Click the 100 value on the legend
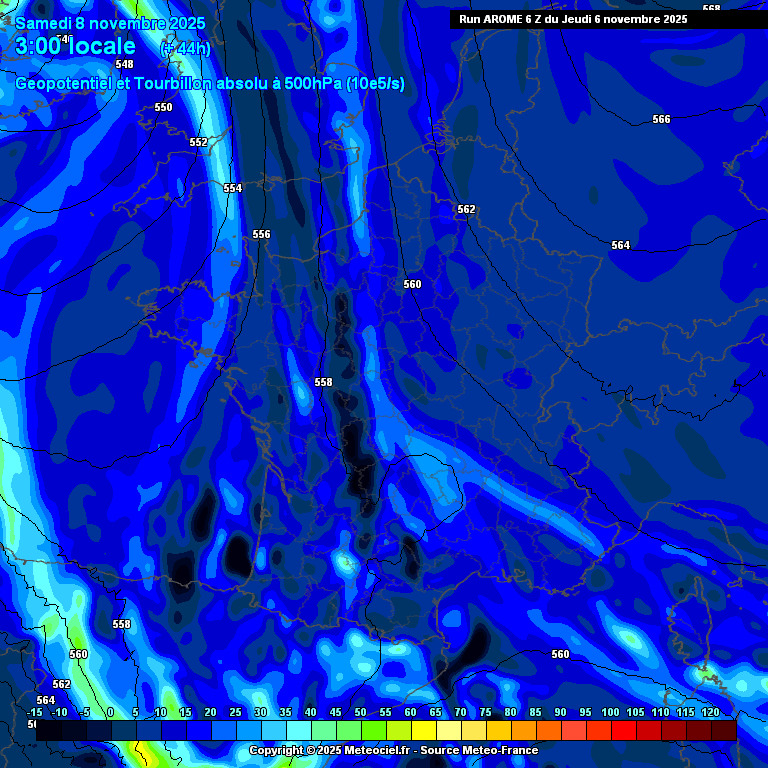768x768 pixels. click(x=611, y=712)
